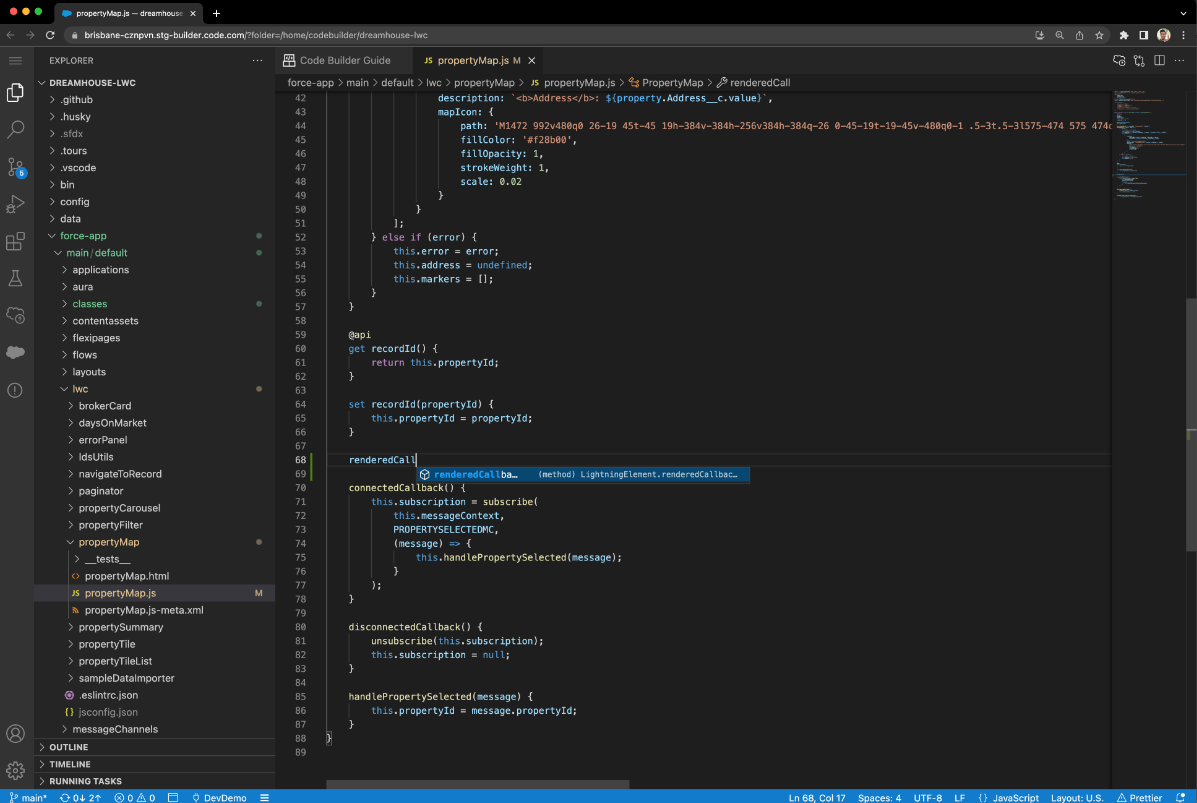Screen dimensions: 1197x803
Task: Collapse the DREAMHOUSE-LWC root section
Action: 155,82
